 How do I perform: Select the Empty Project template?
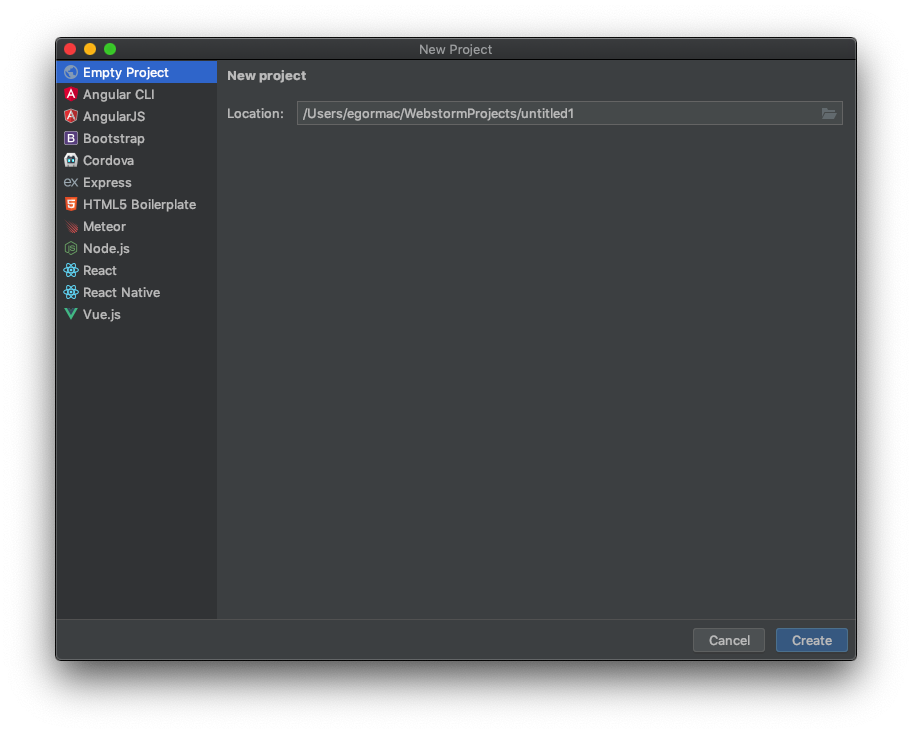137,72
